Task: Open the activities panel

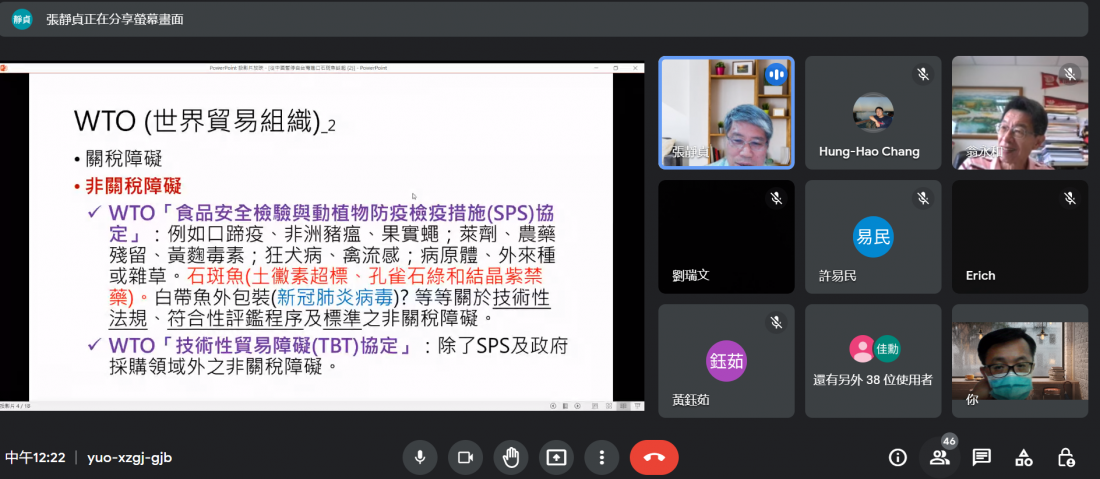Action: [x=1024, y=458]
